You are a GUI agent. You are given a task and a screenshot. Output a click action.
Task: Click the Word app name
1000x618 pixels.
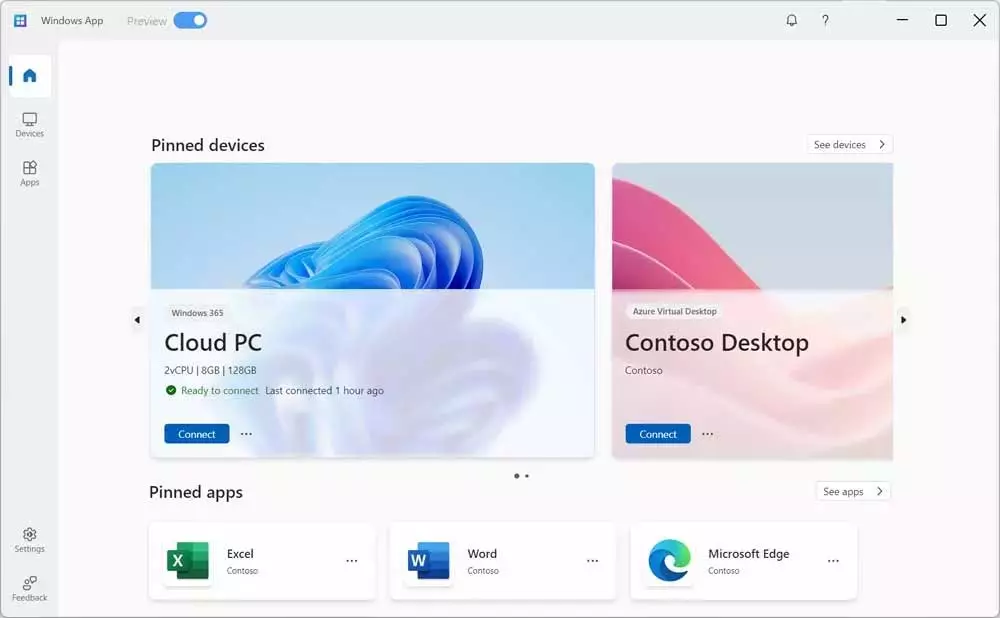click(x=482, y=554)
